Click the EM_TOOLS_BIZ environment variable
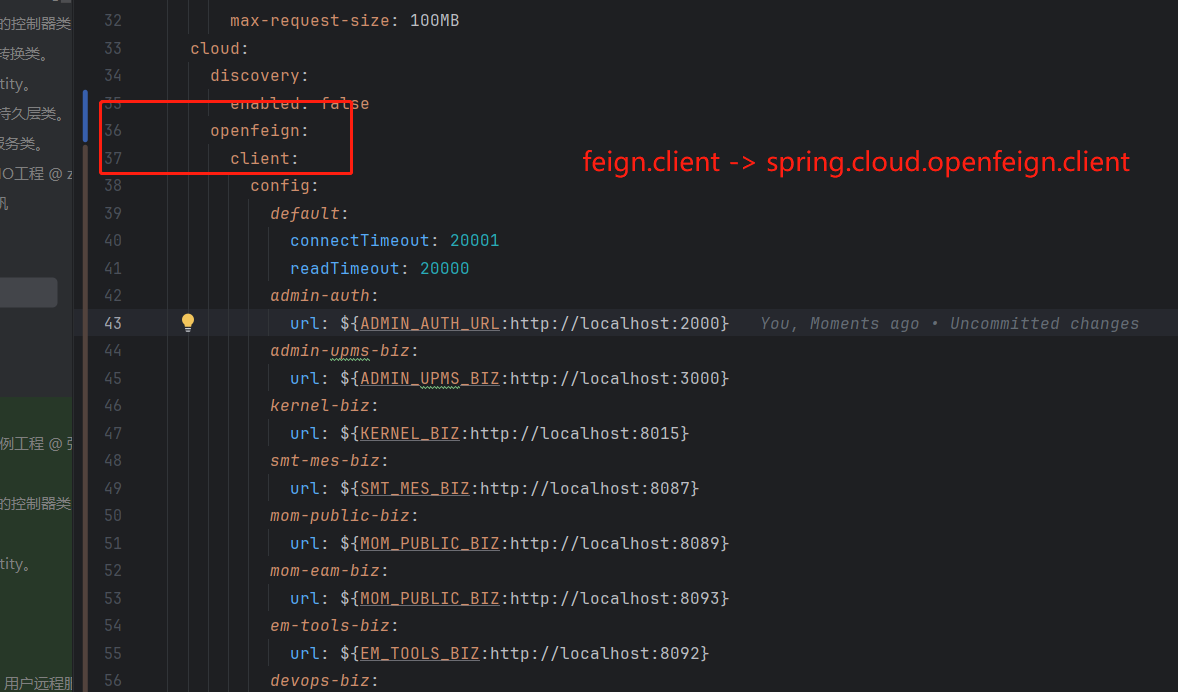 (x=419, y=653)
